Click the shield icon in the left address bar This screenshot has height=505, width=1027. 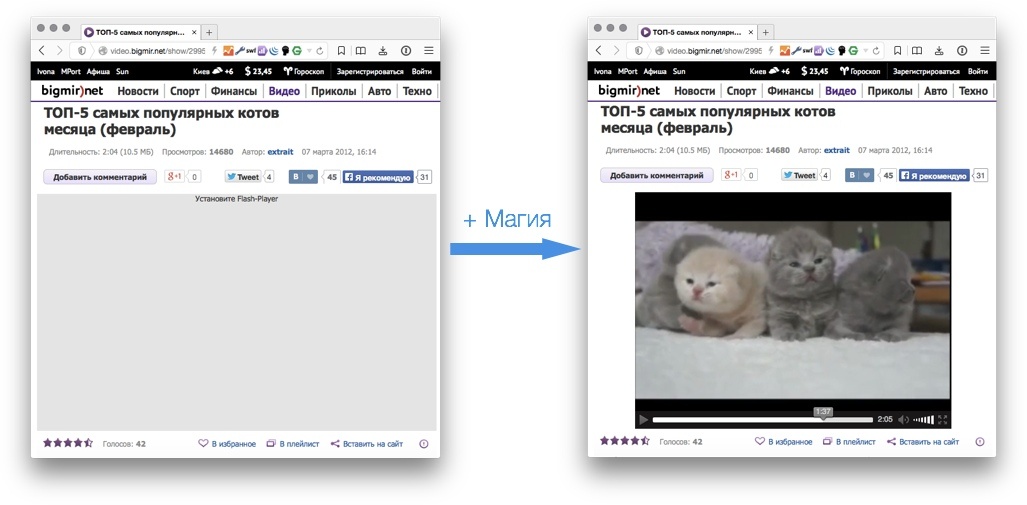[82, 50]
